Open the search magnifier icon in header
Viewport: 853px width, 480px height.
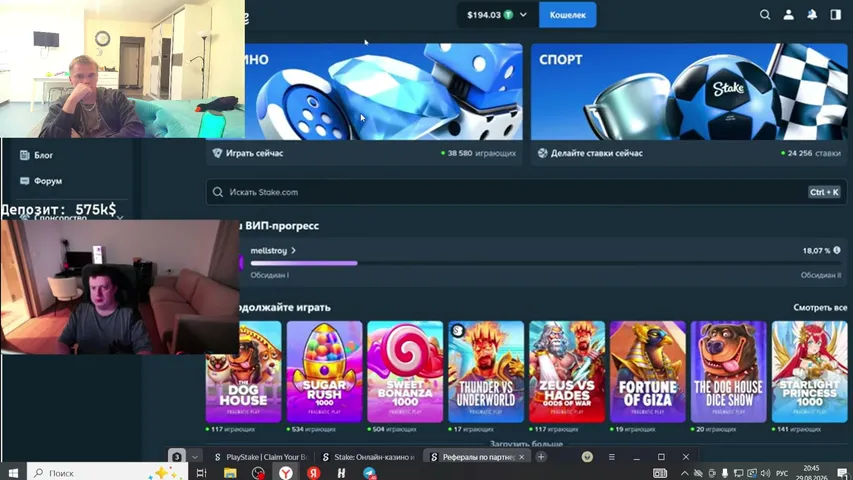pos(765,15)
